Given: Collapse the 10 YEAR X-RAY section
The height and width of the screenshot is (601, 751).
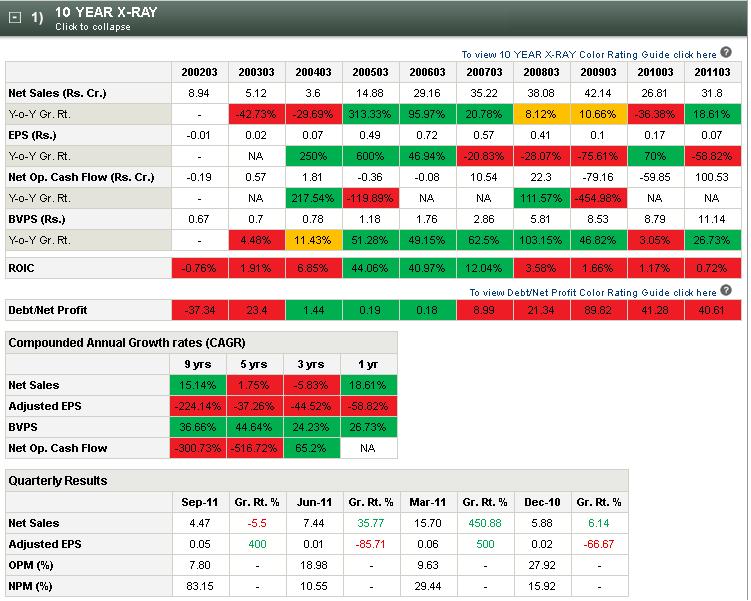Looking at the screenshot, I should point(15,18).
